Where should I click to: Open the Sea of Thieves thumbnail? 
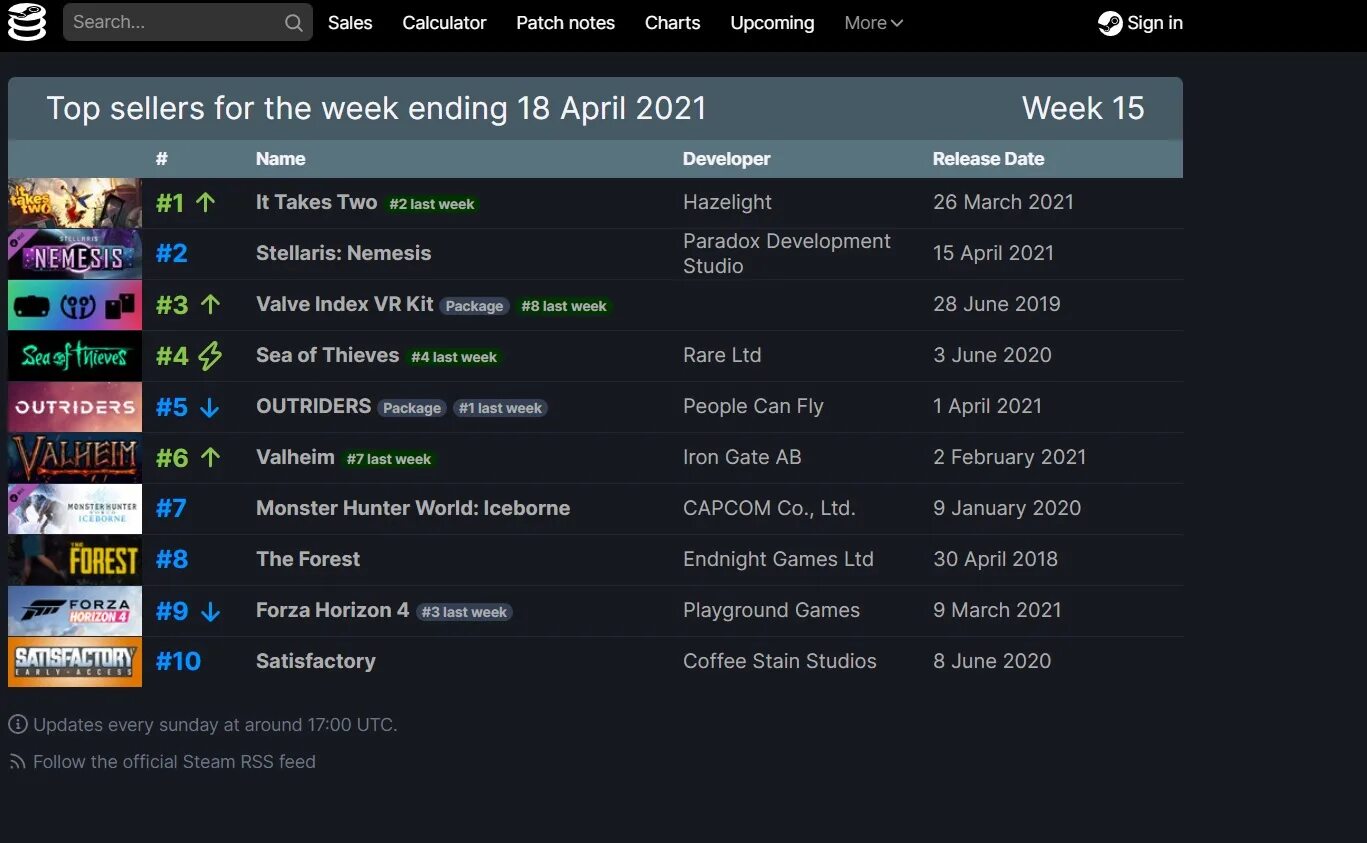pyautogui.click(x=75, y=356)
